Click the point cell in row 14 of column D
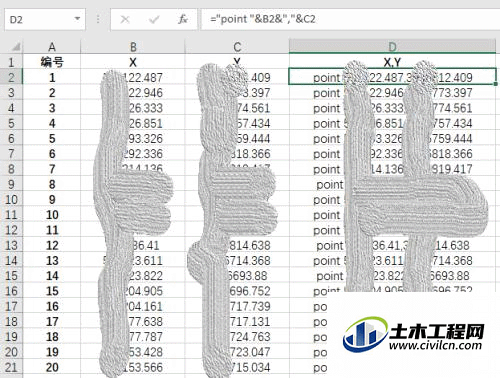 pos(392,260)
